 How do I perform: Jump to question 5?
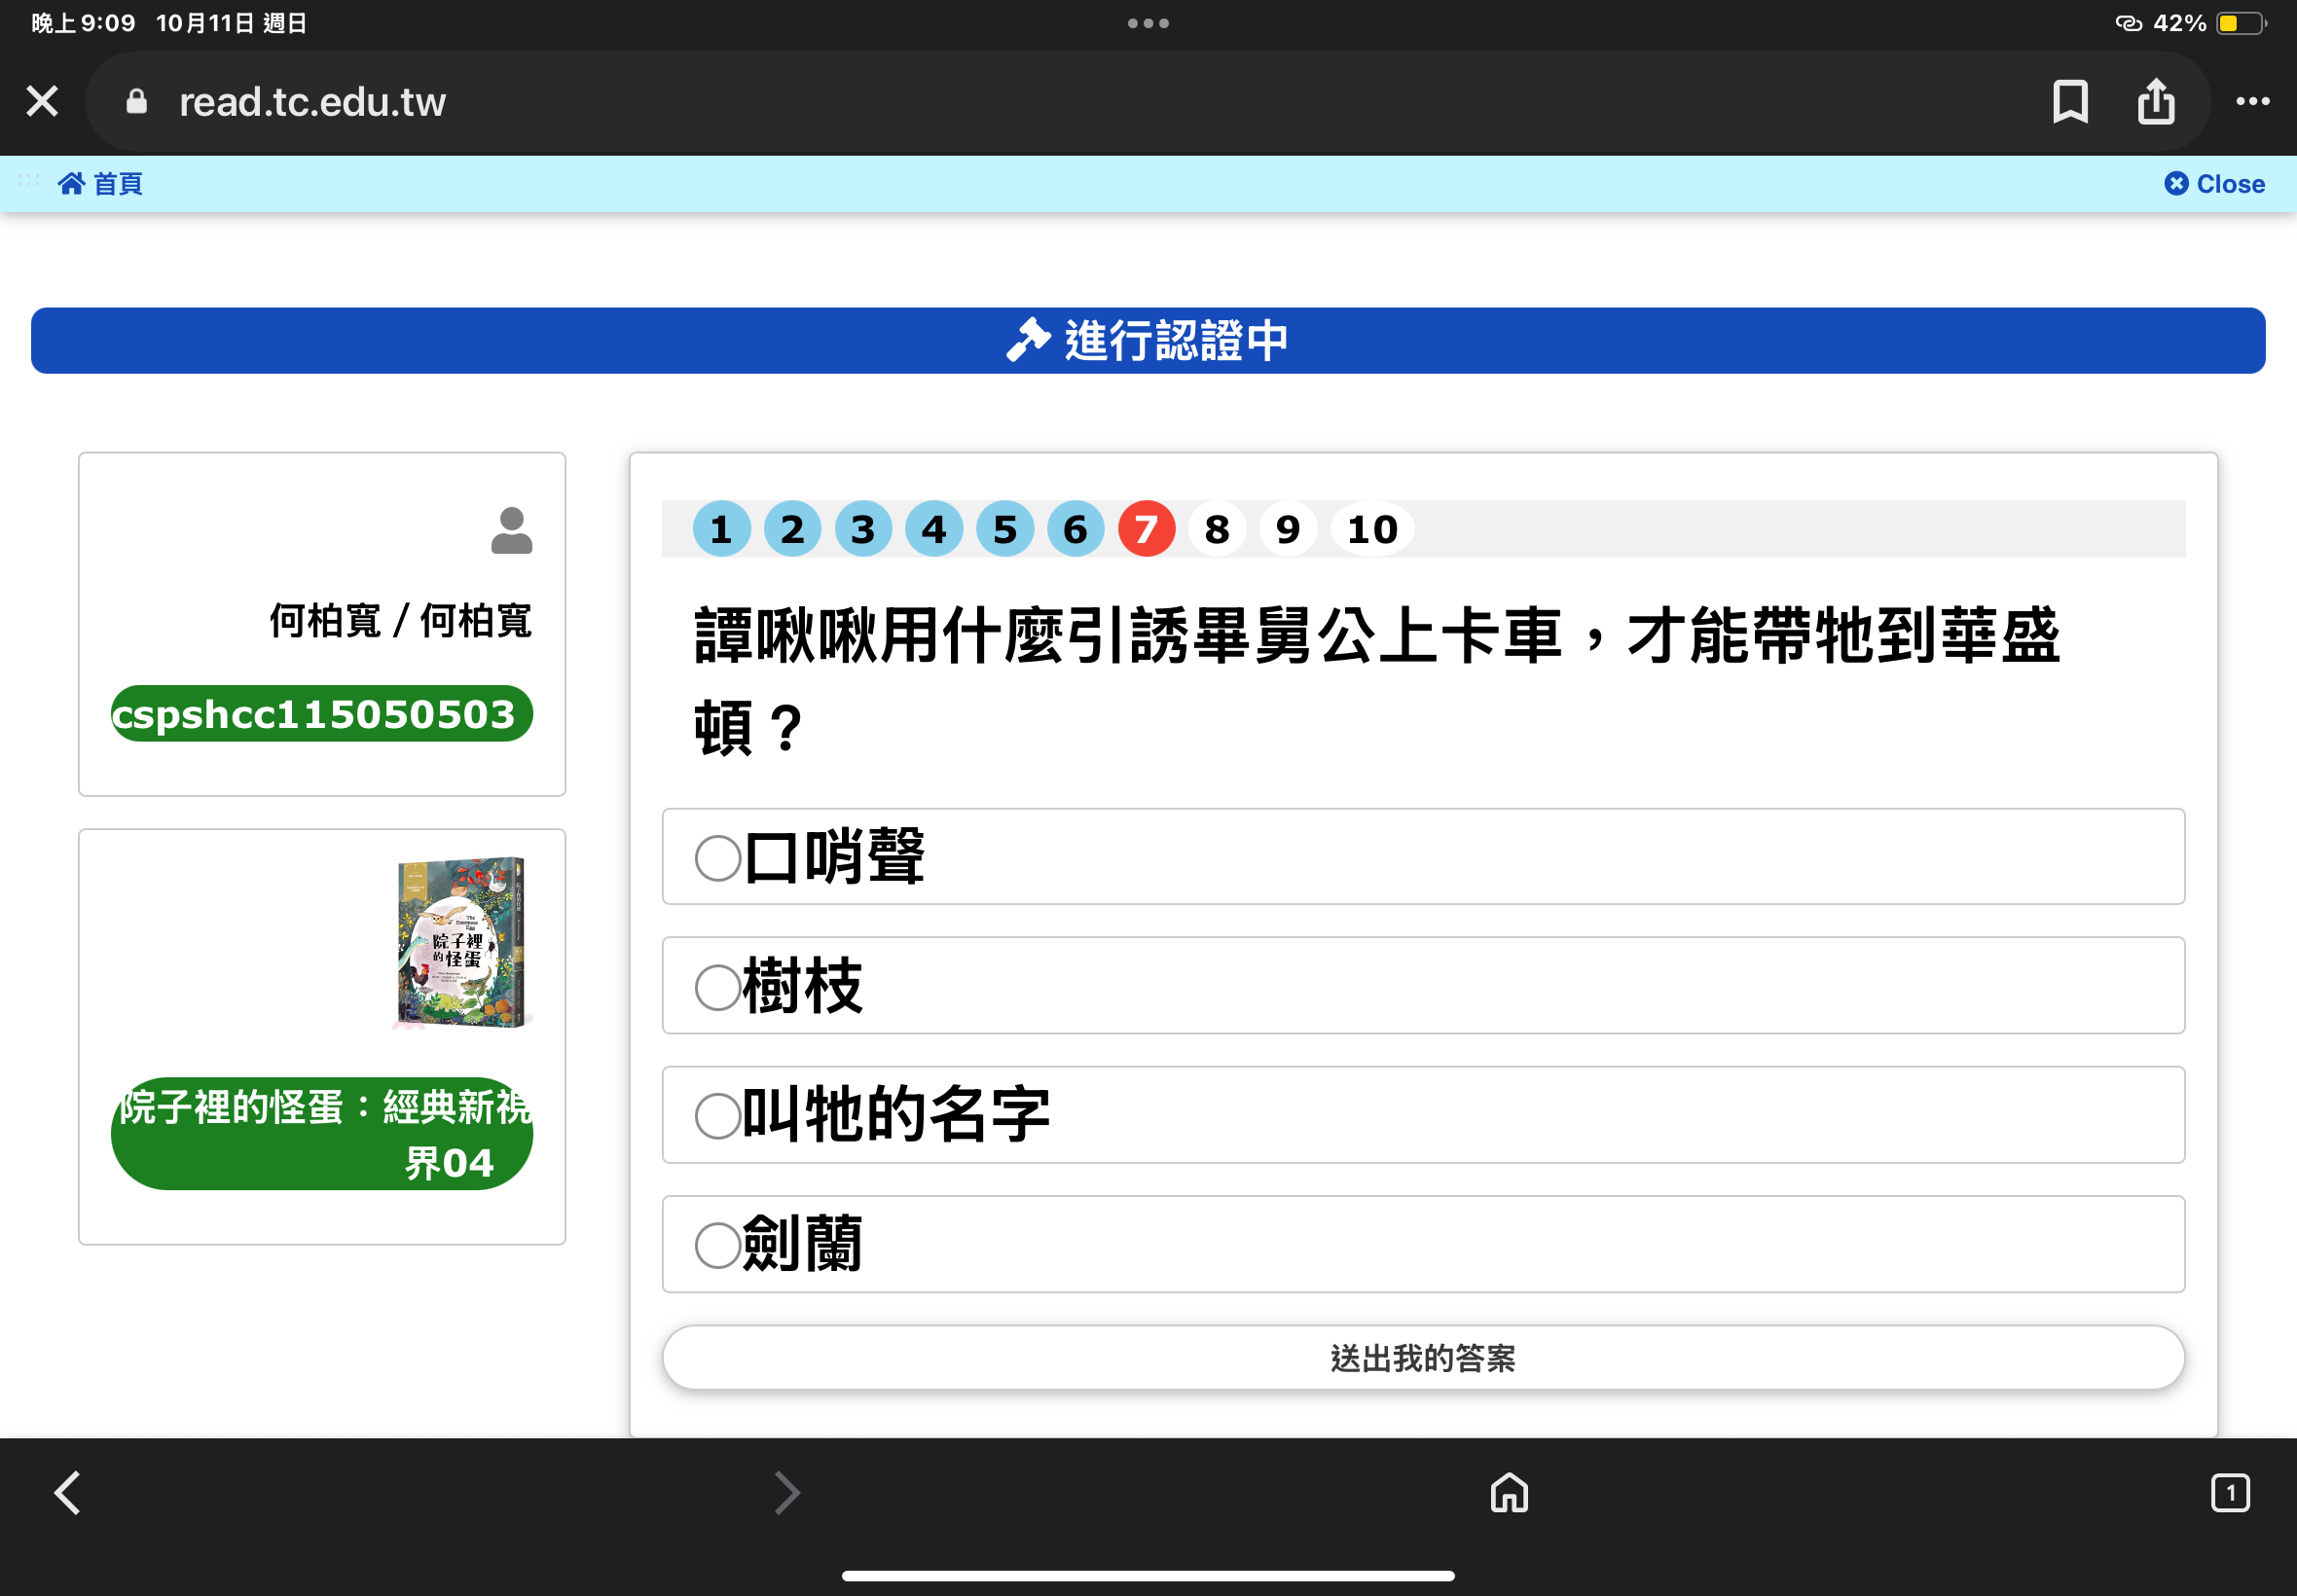[x=1005, y=529]
